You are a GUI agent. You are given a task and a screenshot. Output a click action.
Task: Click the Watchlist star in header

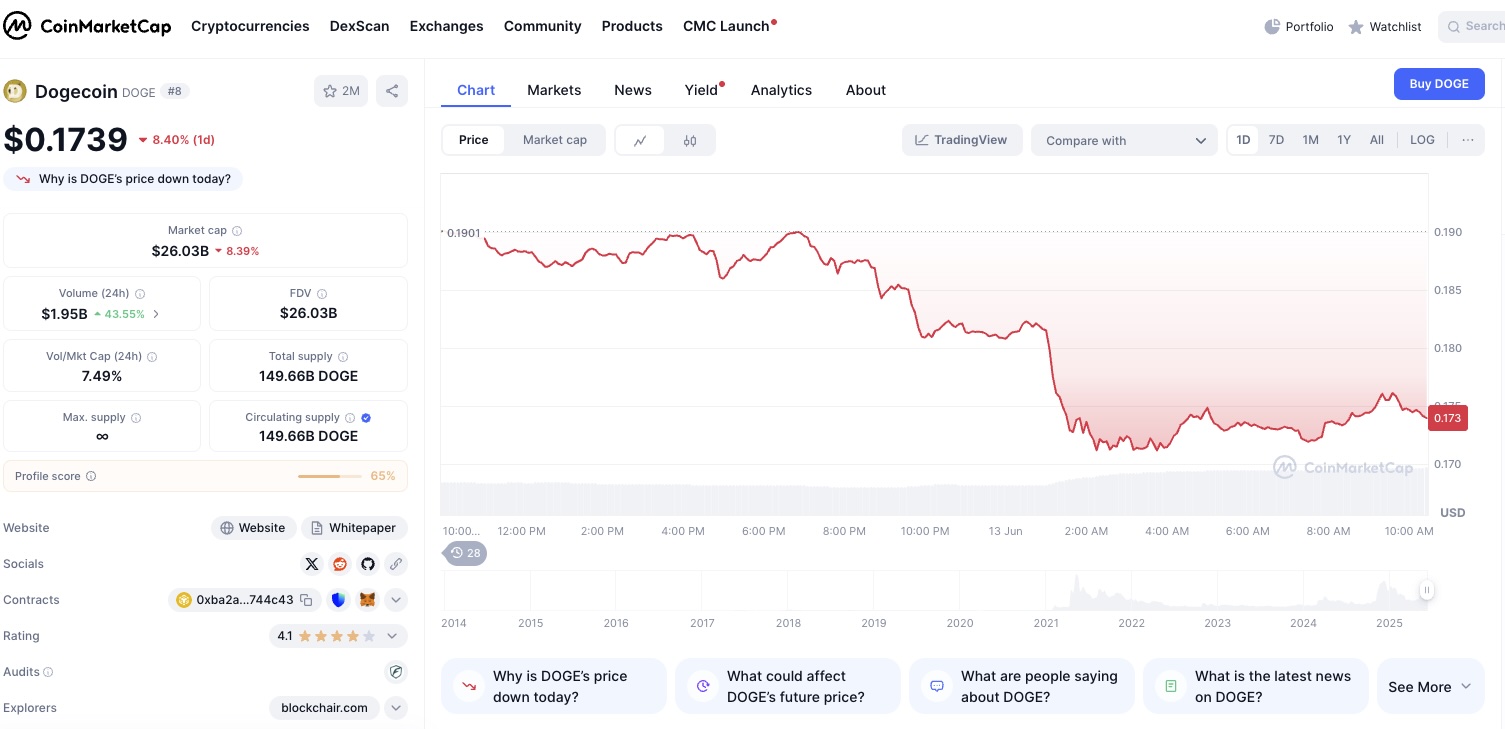[x=1356, y=27]
